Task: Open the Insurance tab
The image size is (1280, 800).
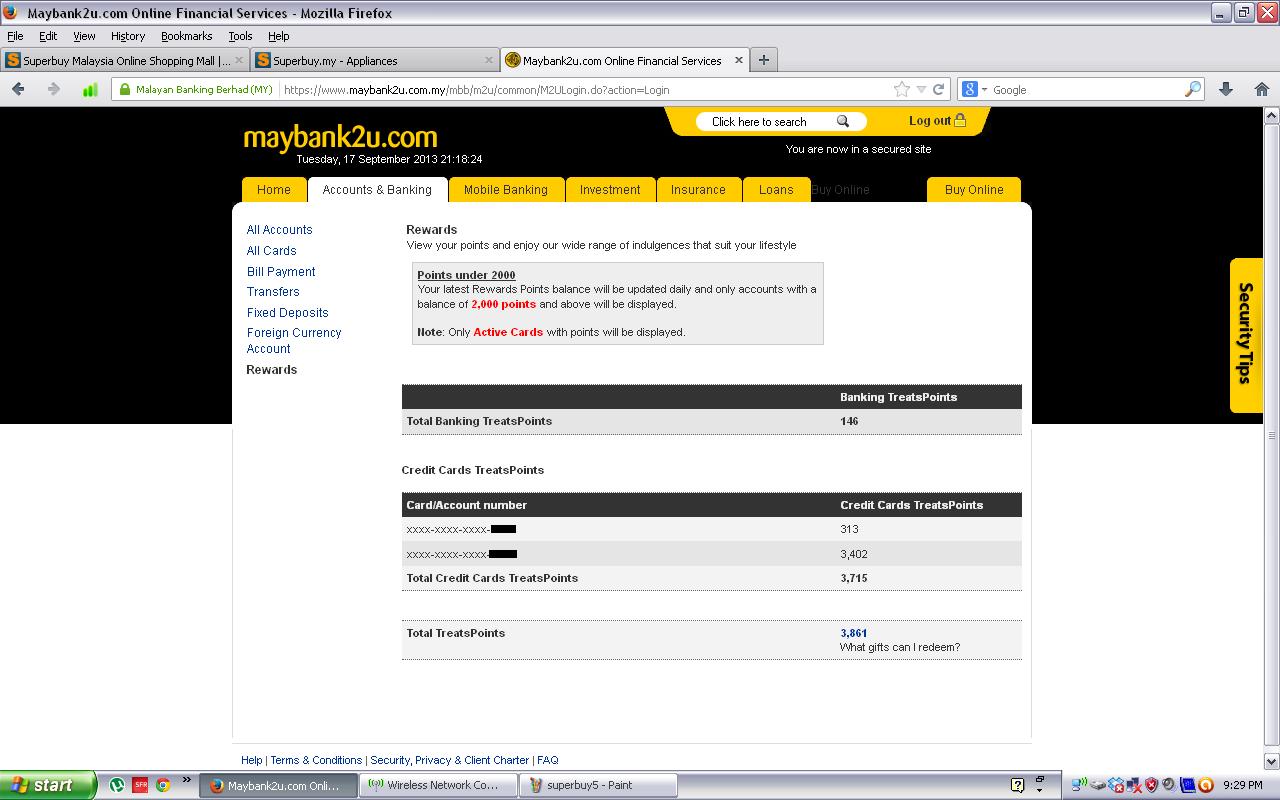Action: pyautogui.click(x=698, y=190)
